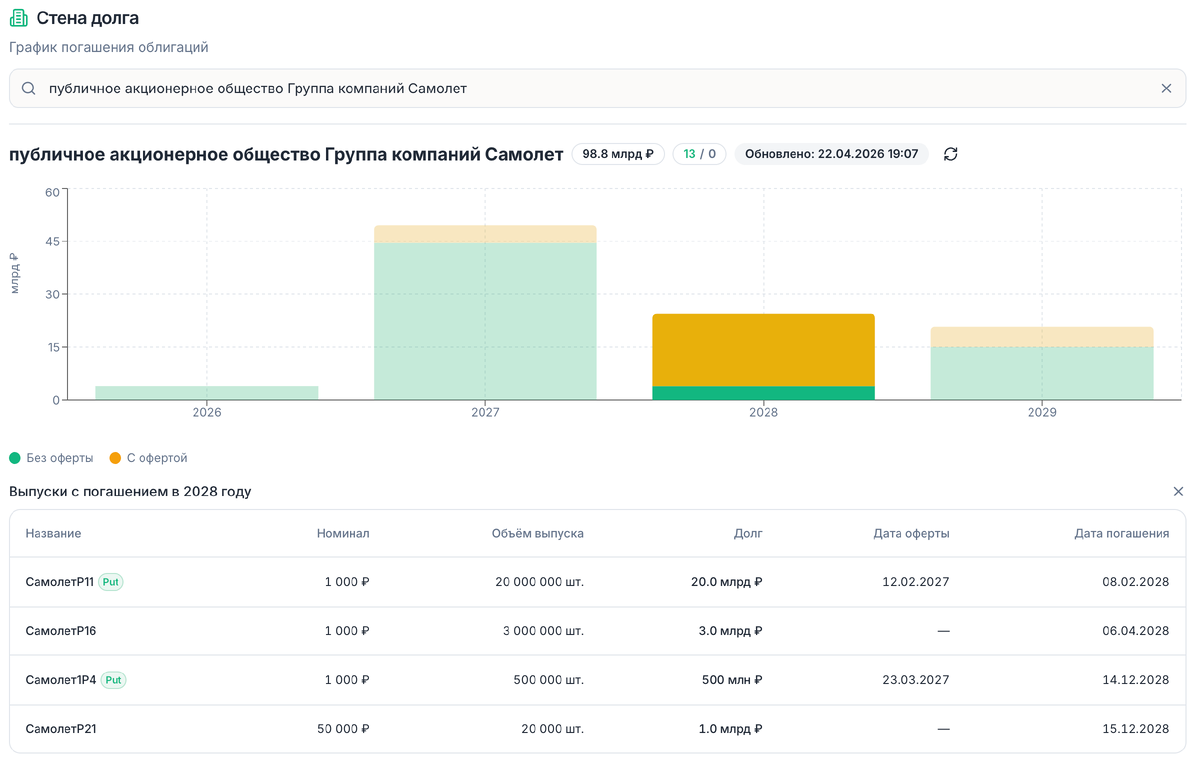The image size is (1200, 762).
Task: Click the 'Стена долга' page title
Action: [88, 18]
